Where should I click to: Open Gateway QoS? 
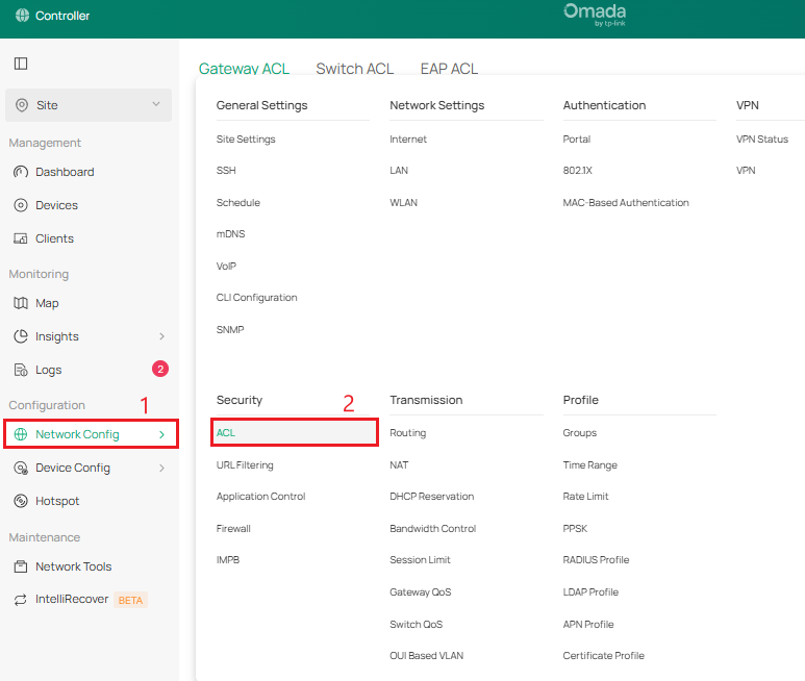pos(420,593)
